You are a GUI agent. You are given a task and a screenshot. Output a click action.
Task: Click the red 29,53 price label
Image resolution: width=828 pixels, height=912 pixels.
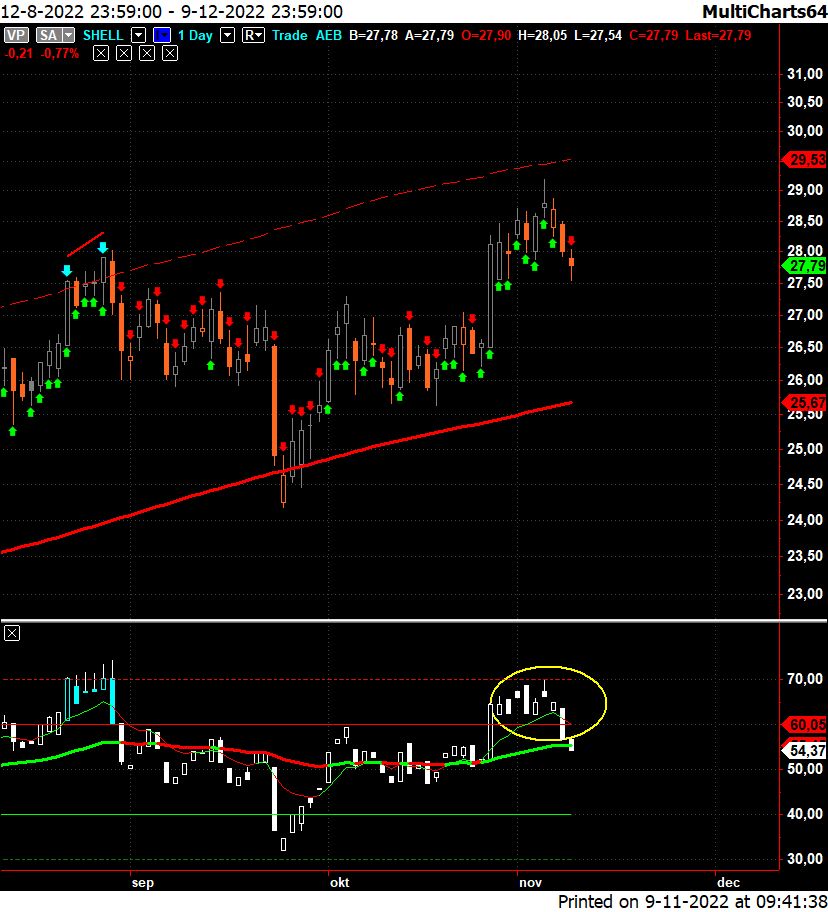click(x=806, y=160)
